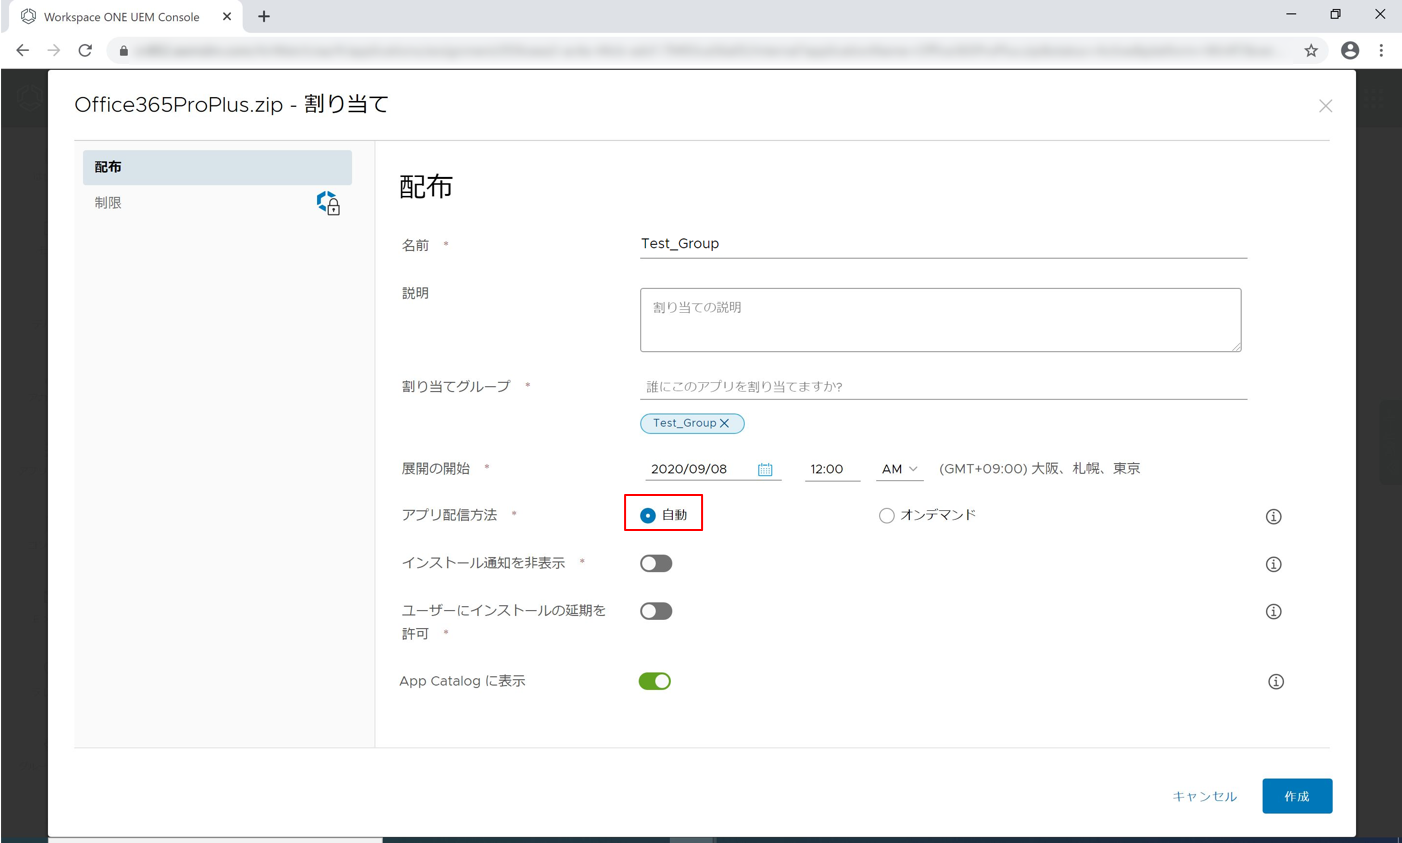1402x843 pixels.
Task: Open the AM/PM dropdown
Action: pos(899,469)
